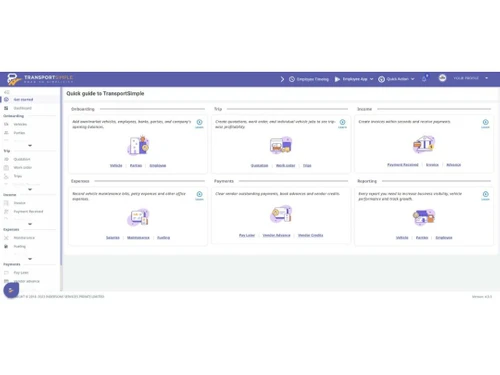Screen dimensions: 500x375
Task: Click the Learn icon in the Trip card
Action: coord(342,122)
